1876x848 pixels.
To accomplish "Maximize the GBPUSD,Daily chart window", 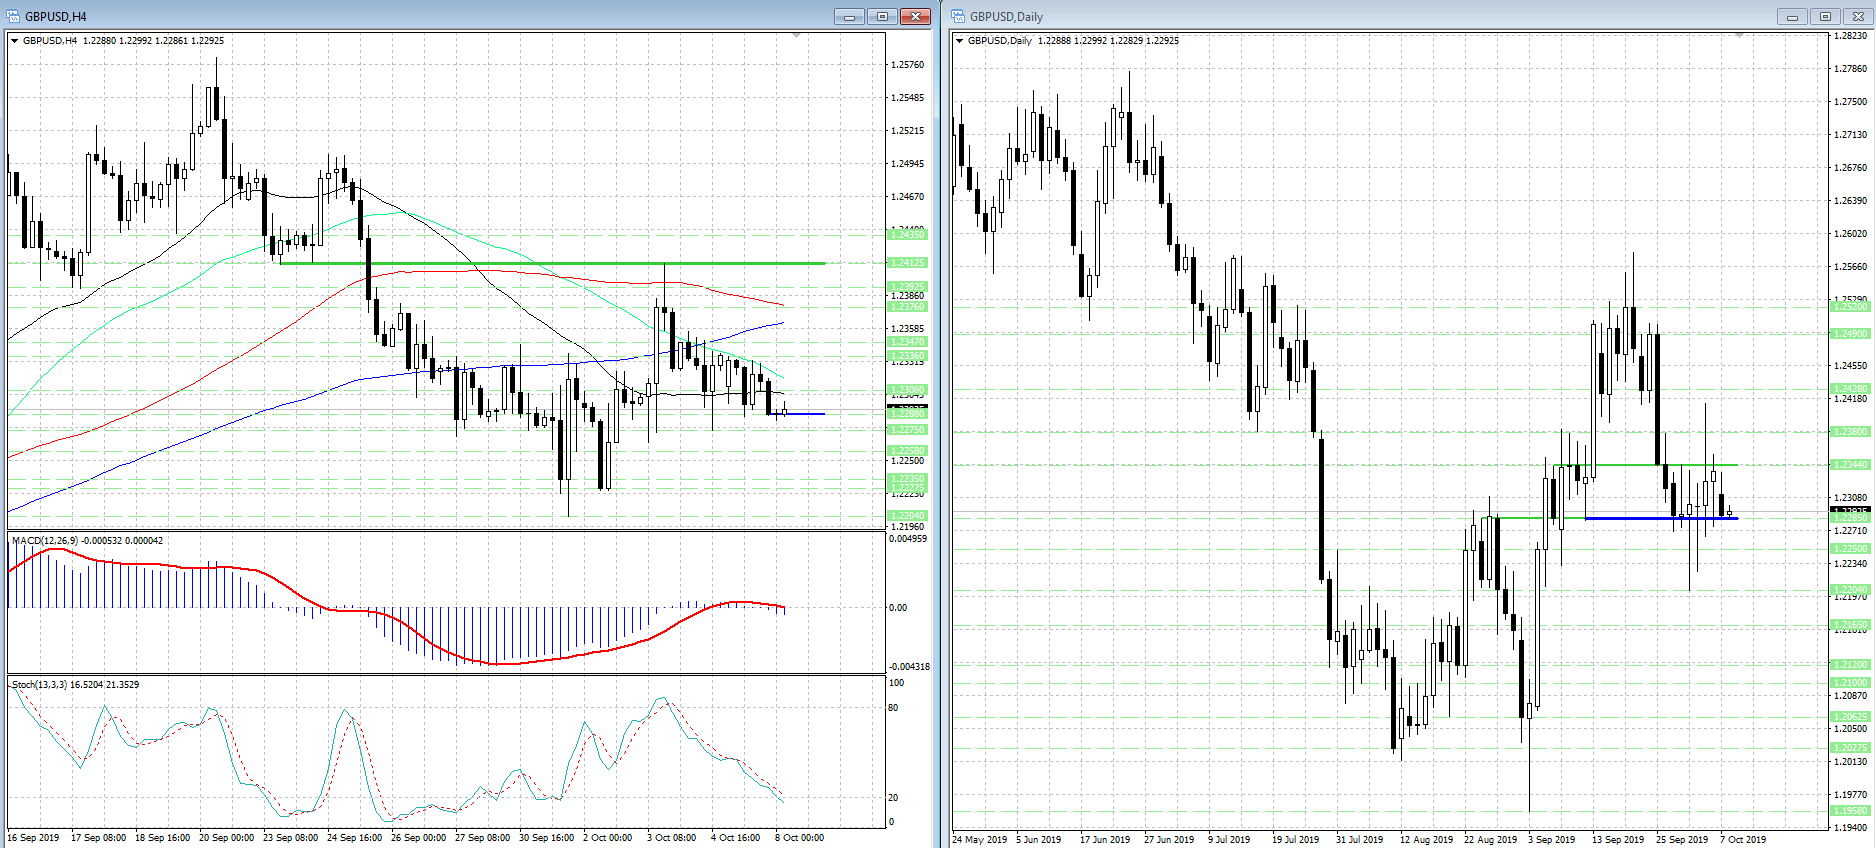I will [1825, 16].
